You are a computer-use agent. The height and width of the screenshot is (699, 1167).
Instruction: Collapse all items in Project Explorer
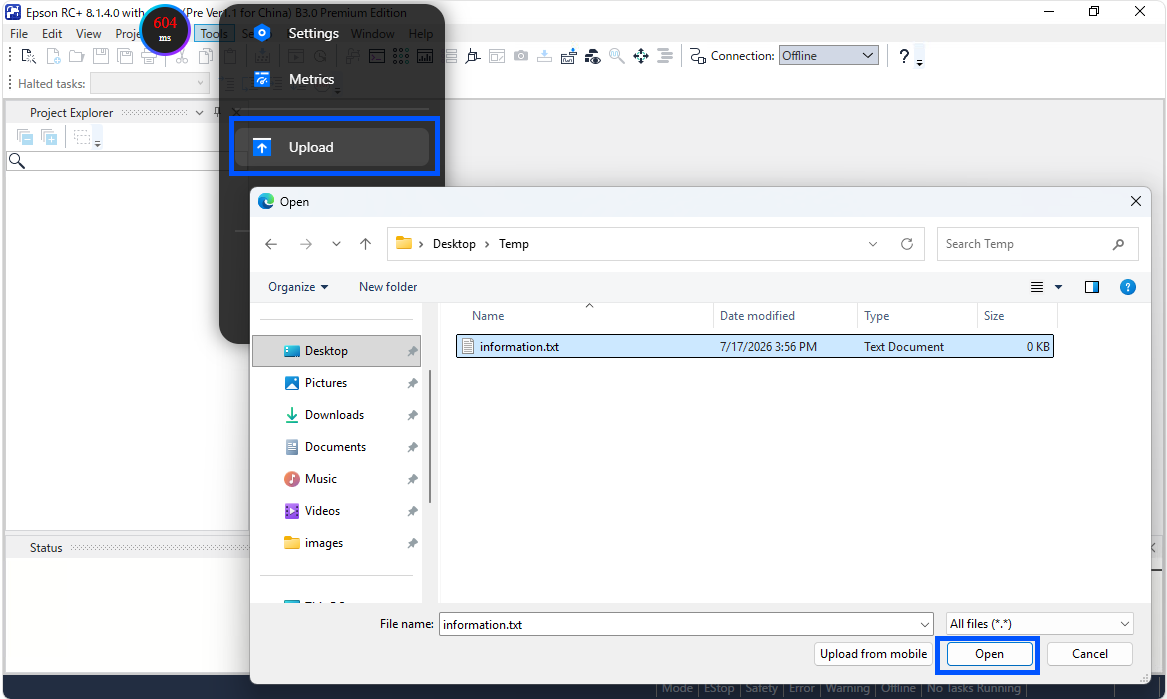click(25, 138)
